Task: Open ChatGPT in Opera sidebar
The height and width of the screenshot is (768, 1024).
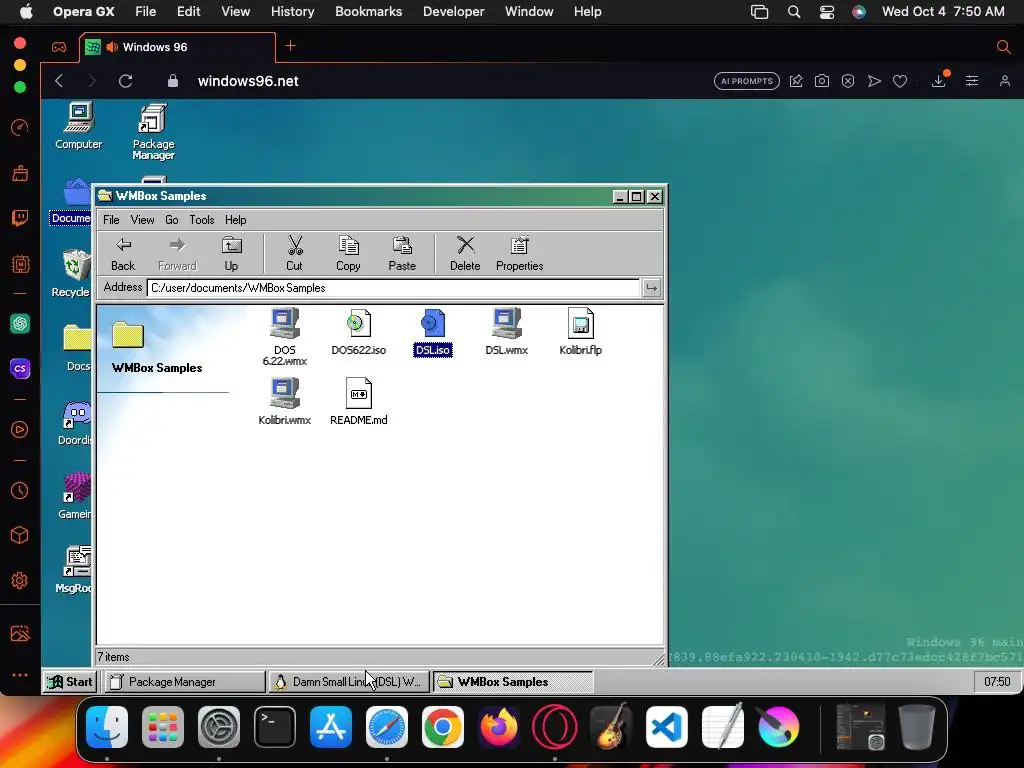Action: click(20, 324)
